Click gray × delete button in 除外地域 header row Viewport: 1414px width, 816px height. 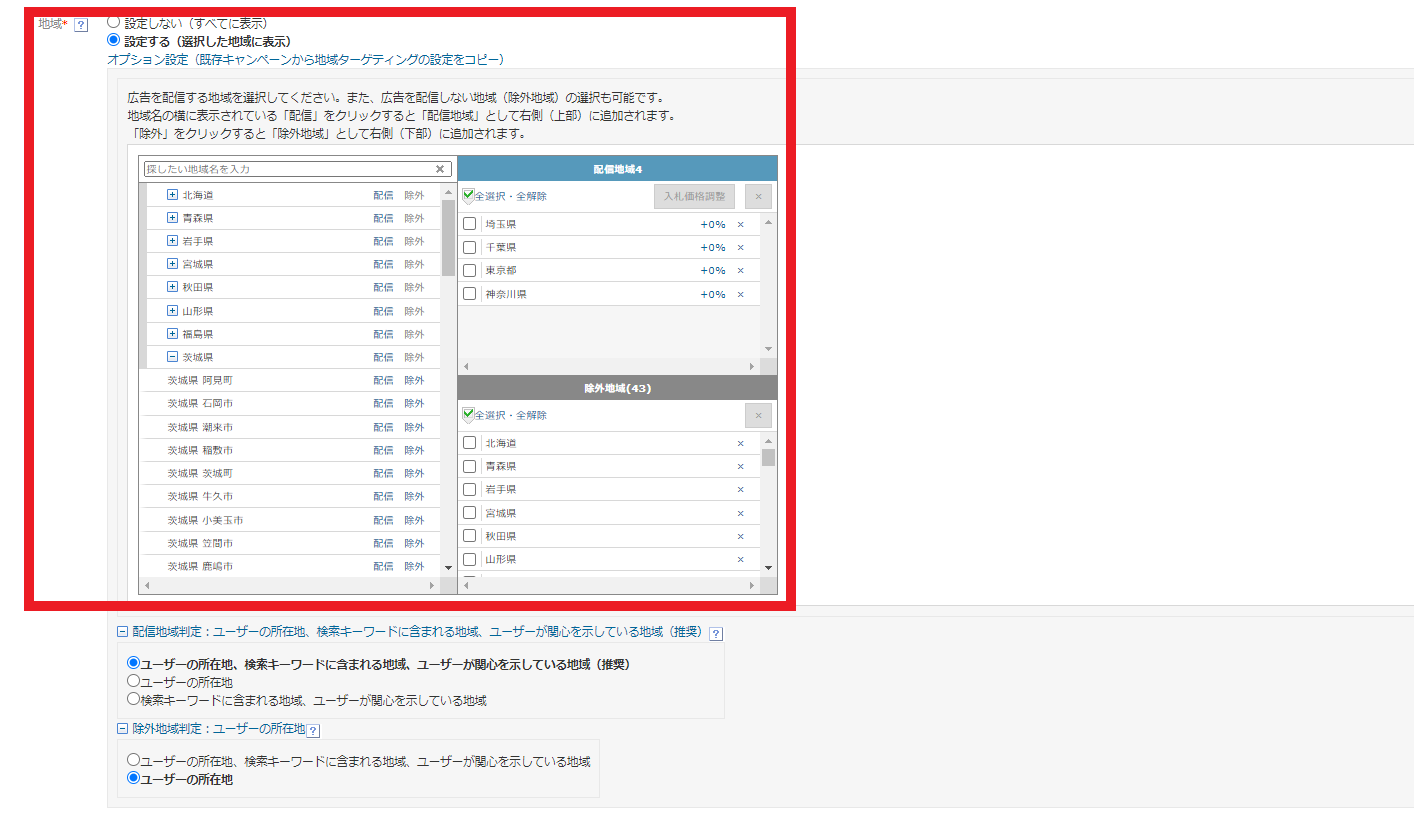tap(758, 415)
